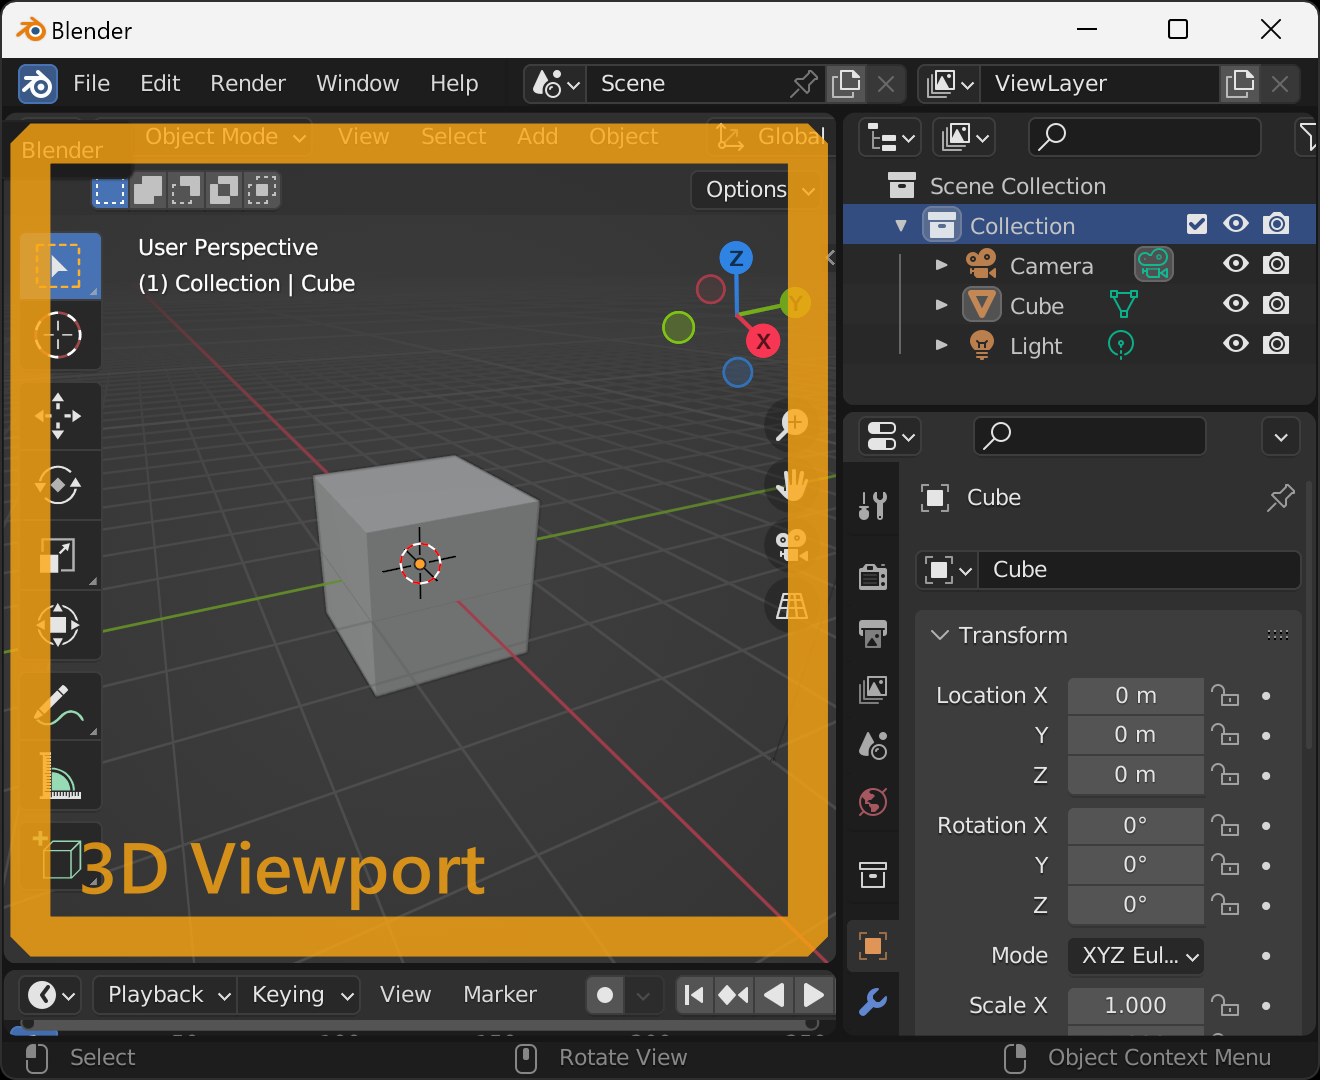Expand the Camera row in the outliner
This screenshot has height=1080, width=1320.
click(x=941, y=265)
